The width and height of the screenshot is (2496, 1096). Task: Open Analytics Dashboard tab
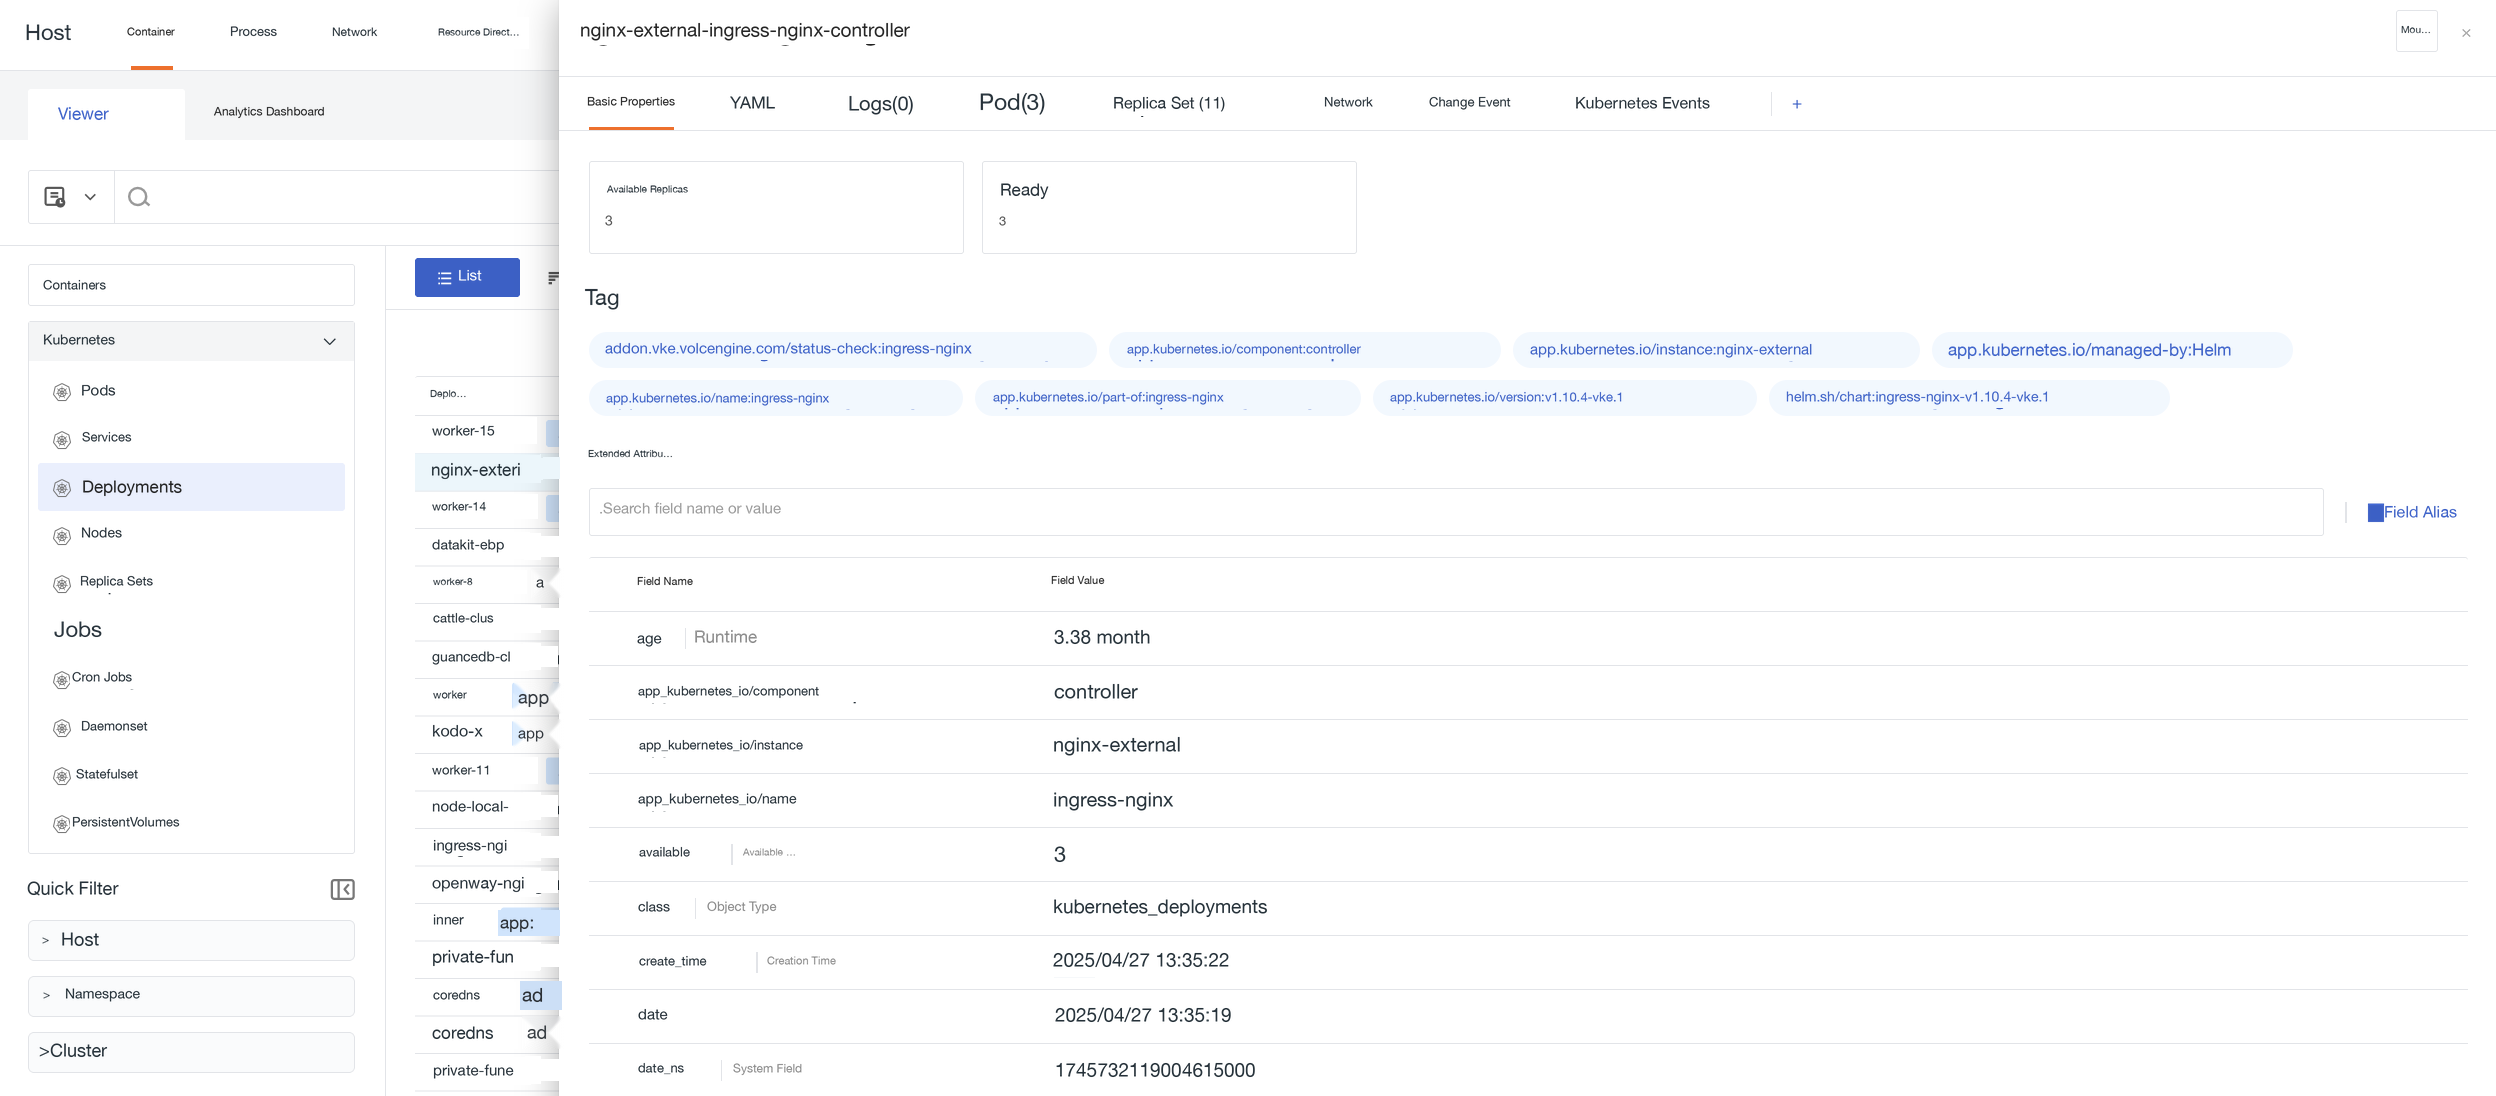point(269,112)
